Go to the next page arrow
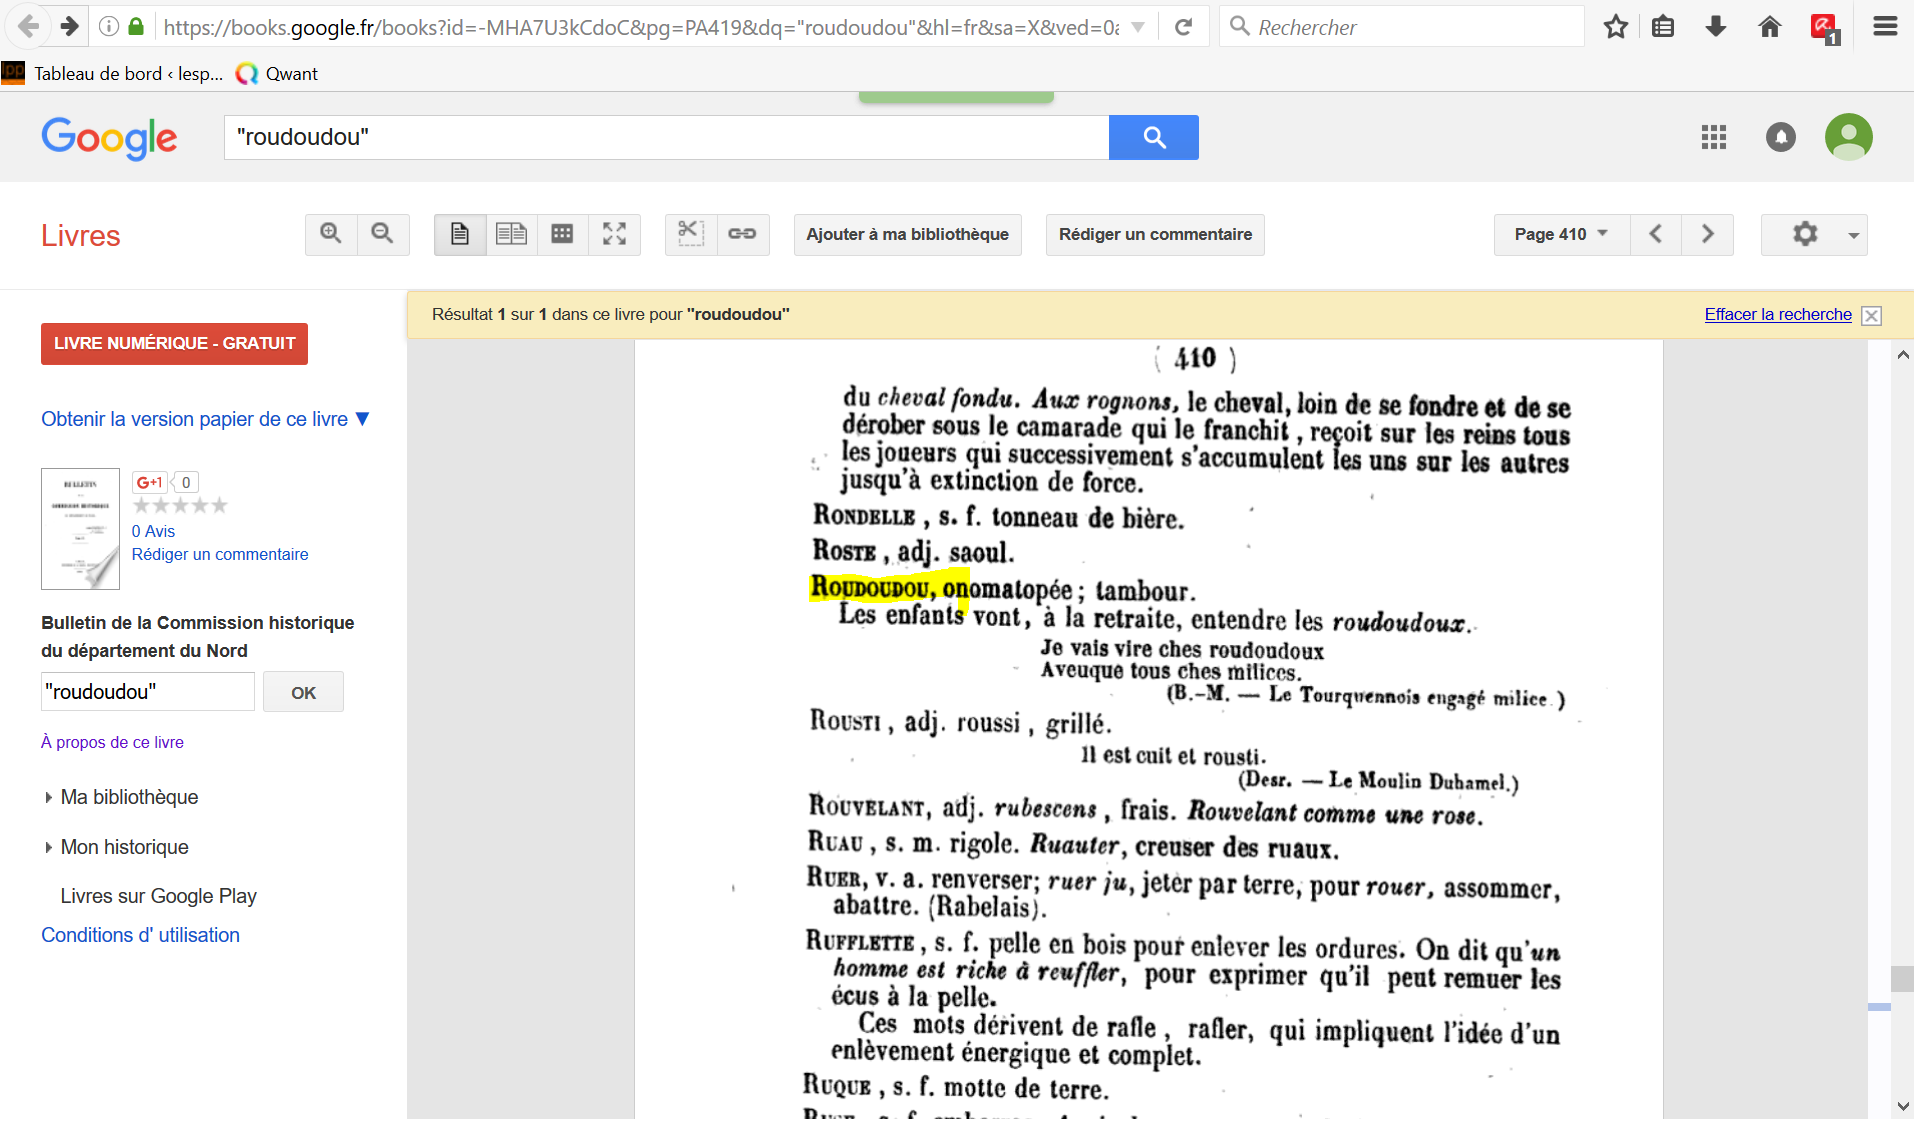Screen dimensions: 1914x1126 (x=1707, y=234)
